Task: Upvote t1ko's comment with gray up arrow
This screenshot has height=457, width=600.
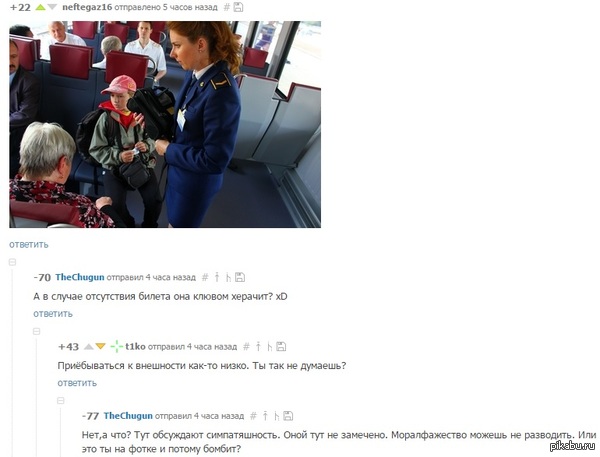Action: (x=89, y=346)
